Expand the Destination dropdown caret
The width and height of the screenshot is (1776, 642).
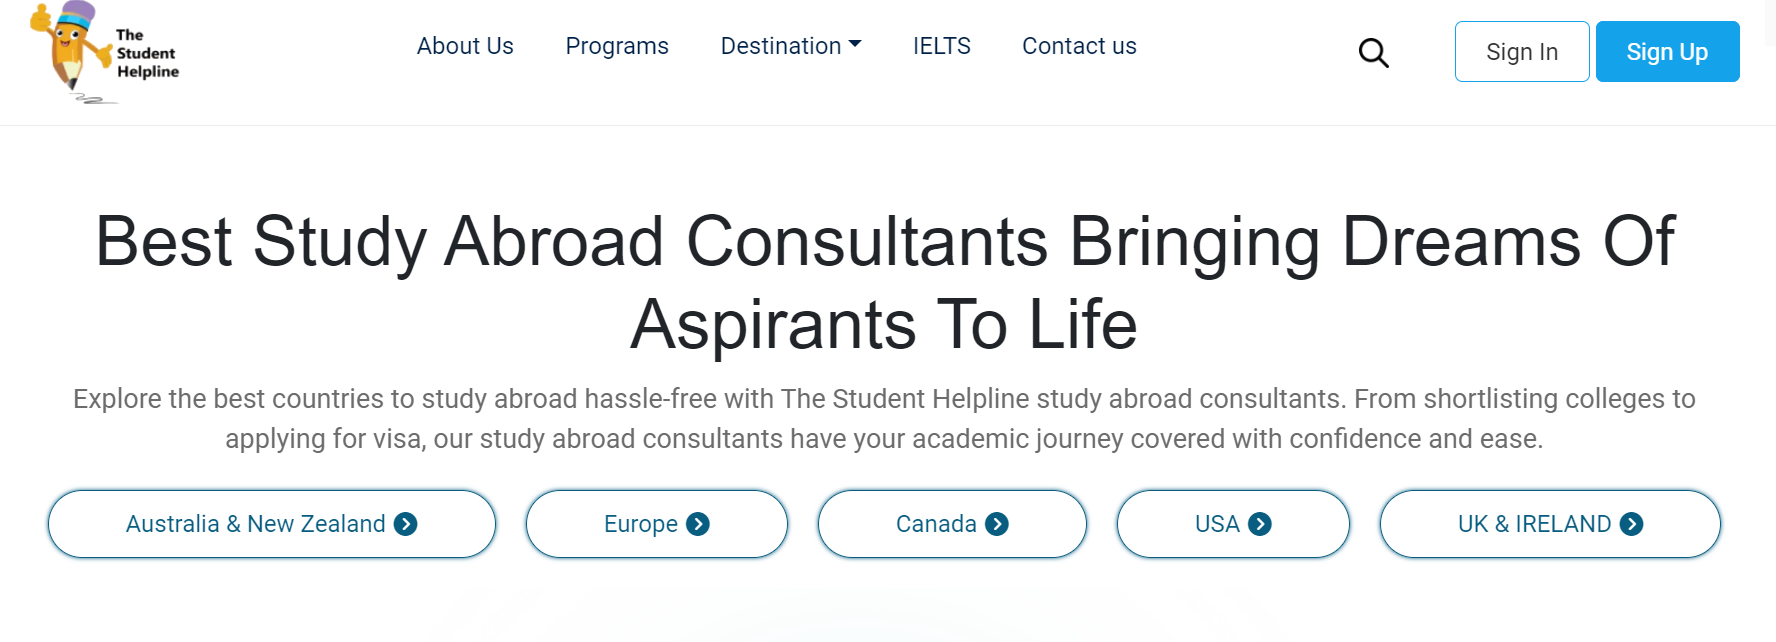tap(855, 45)
